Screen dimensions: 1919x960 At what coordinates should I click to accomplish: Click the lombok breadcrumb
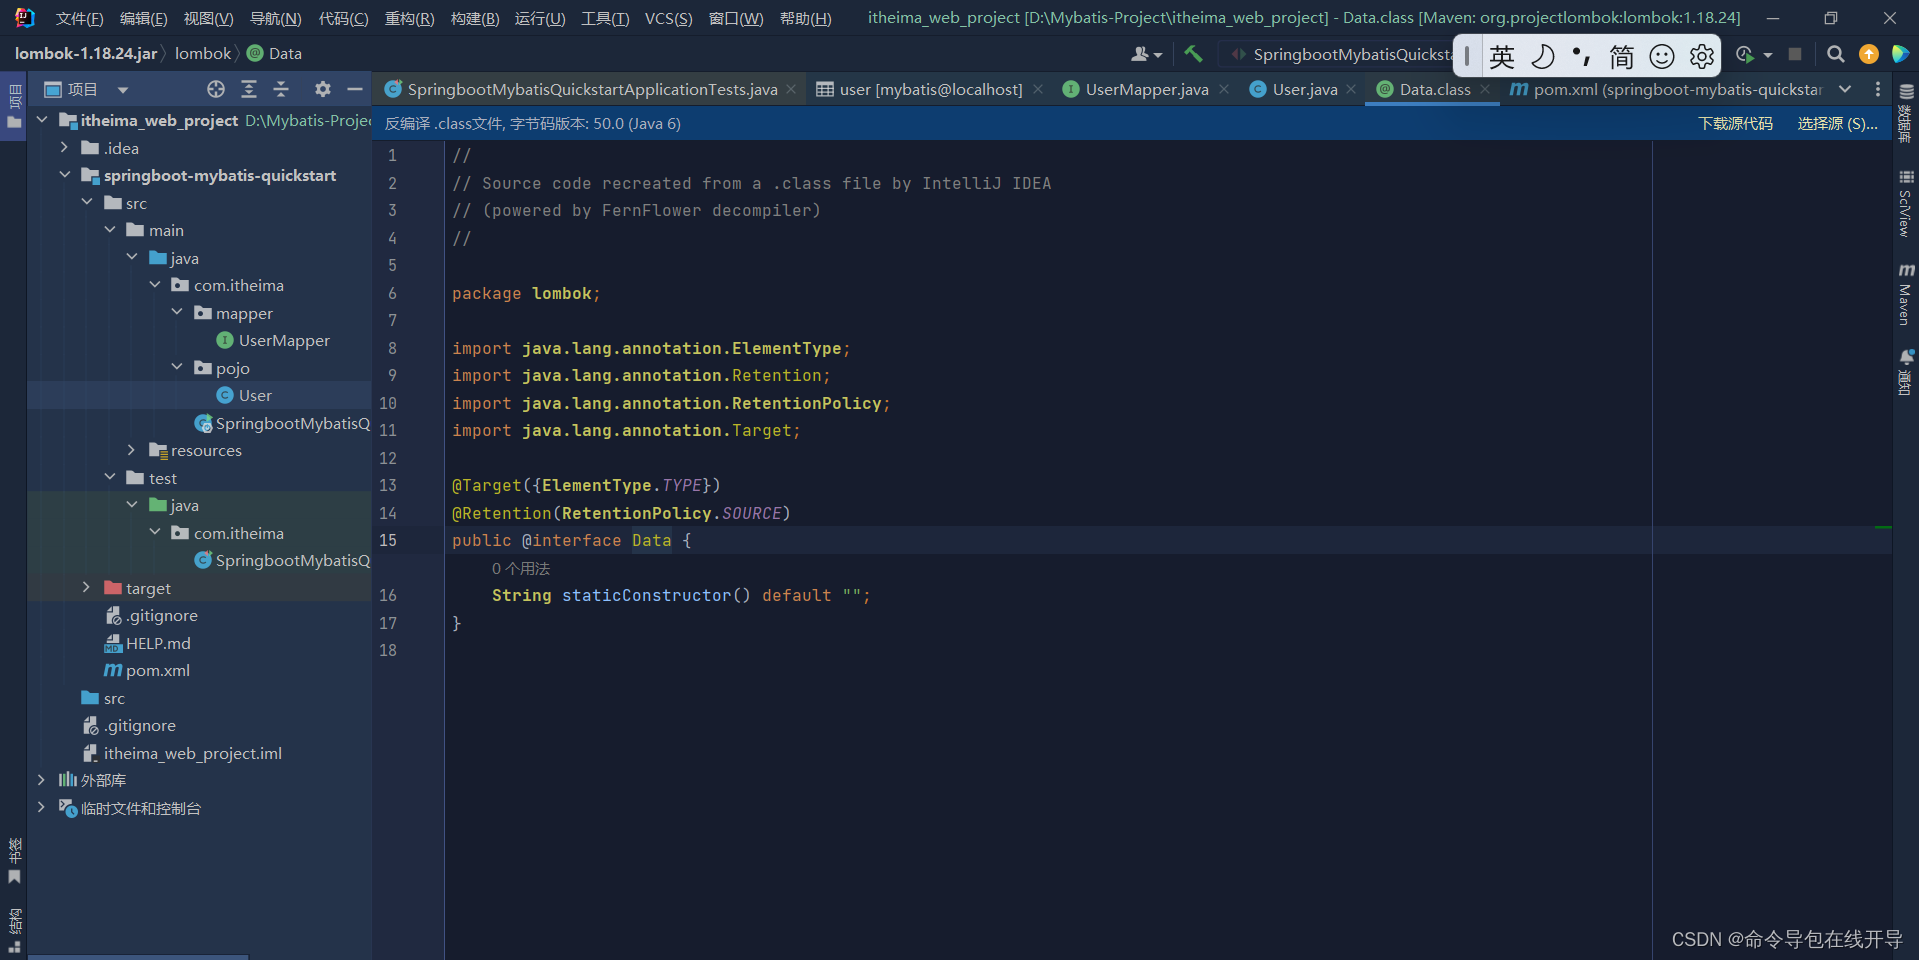pyautogui.click(x=203, y=53)
